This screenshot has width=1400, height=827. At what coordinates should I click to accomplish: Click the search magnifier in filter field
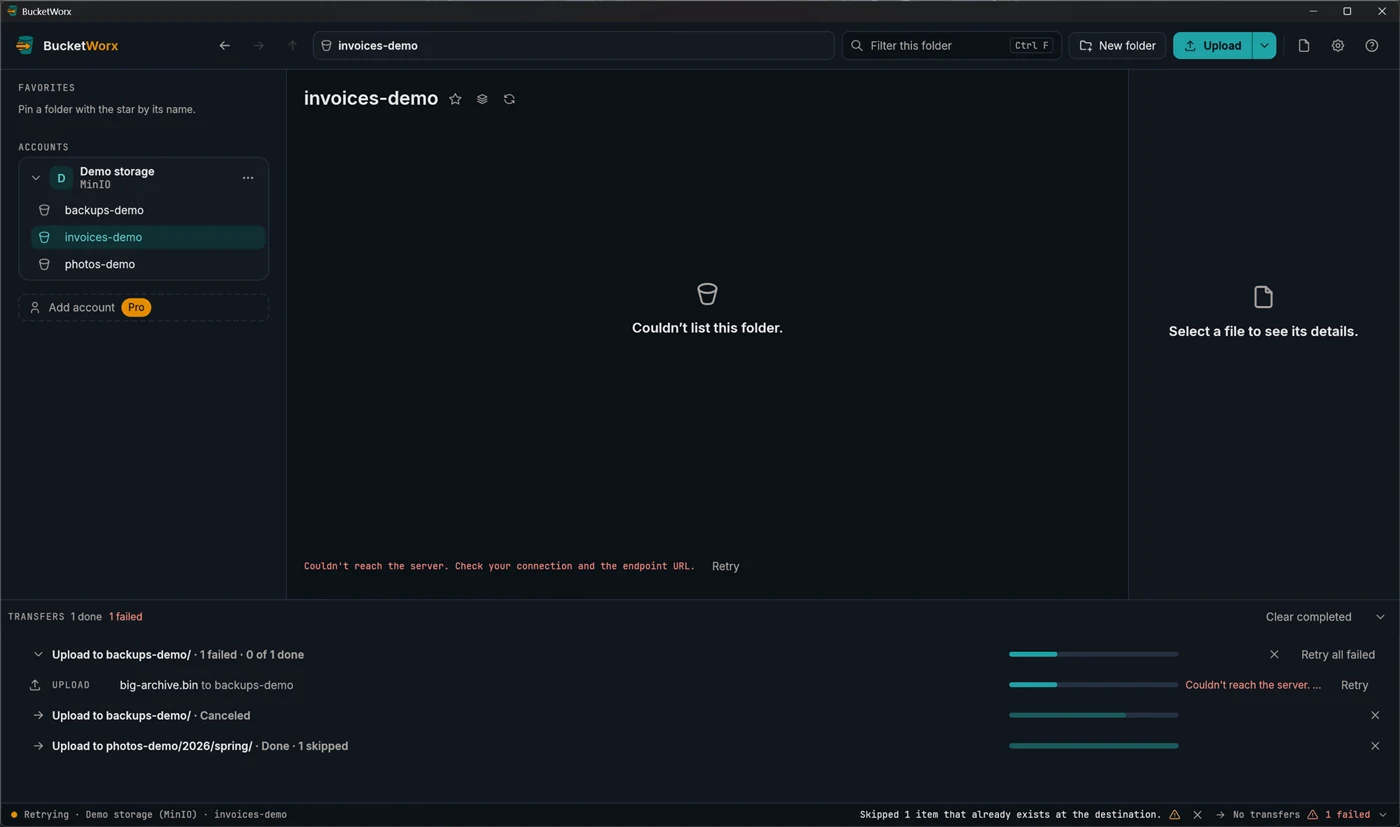857,46
